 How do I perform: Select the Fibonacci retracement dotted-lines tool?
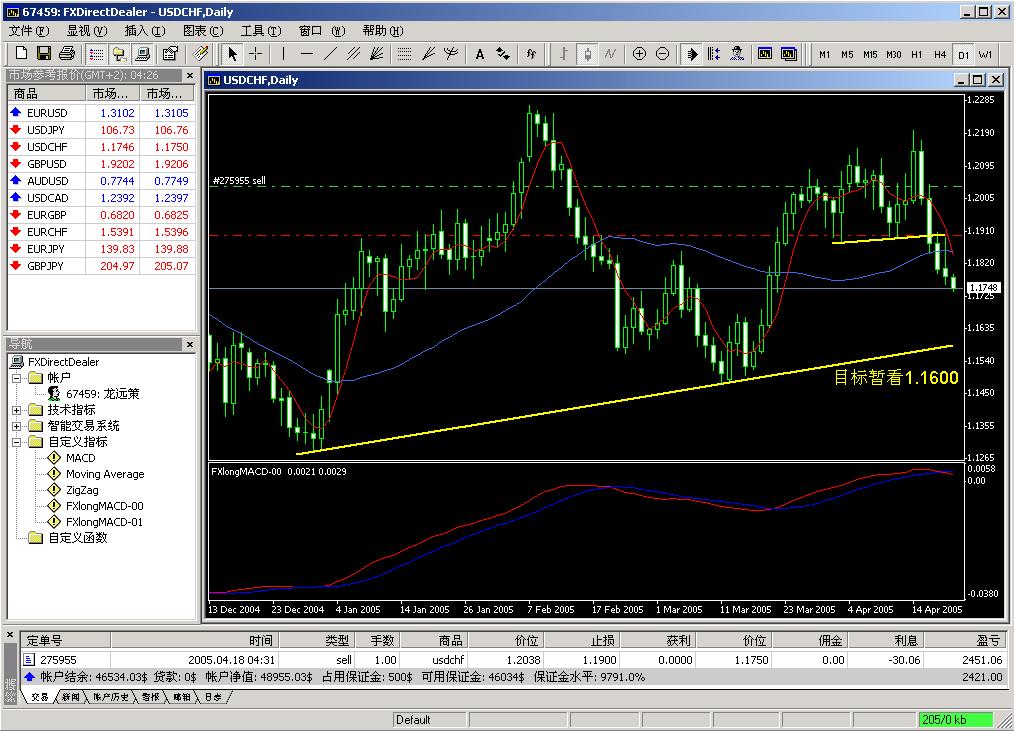(404, 54)
